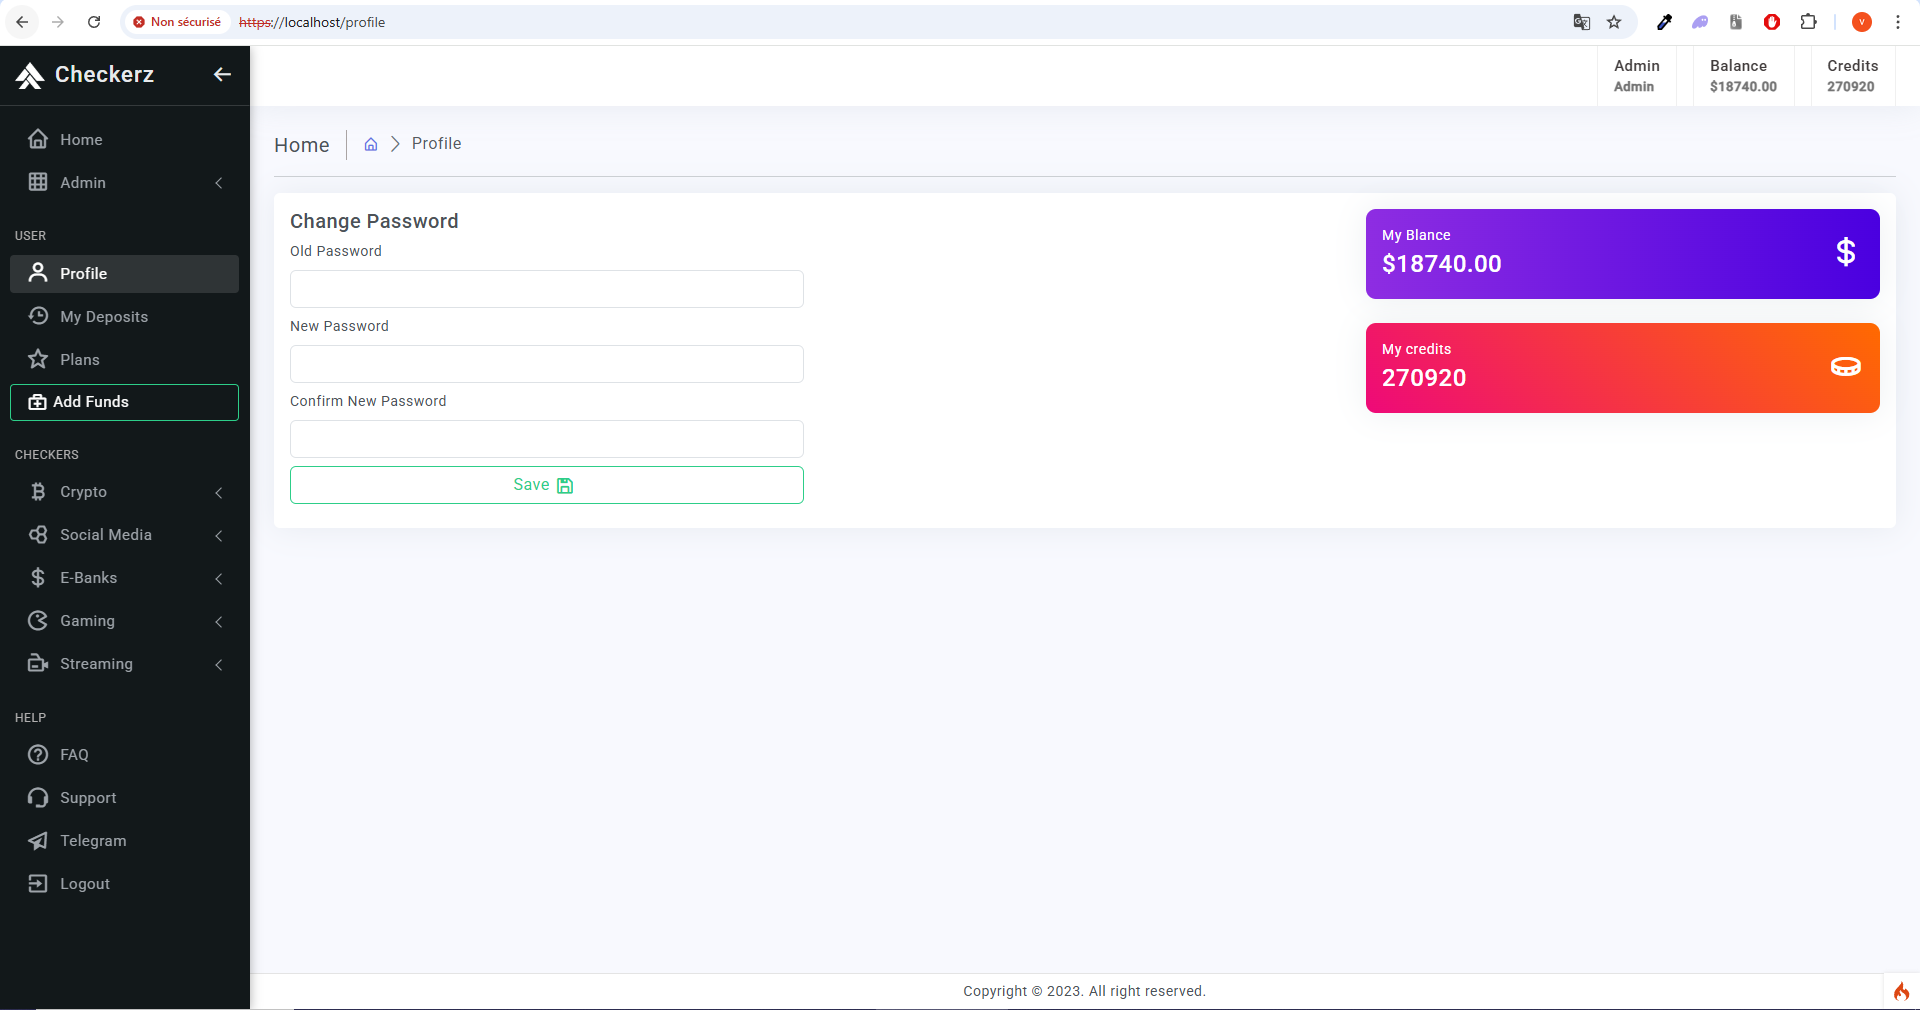Collapse the sidebar with the left arrow
Screen dimensions: 1920x1010
222,74
